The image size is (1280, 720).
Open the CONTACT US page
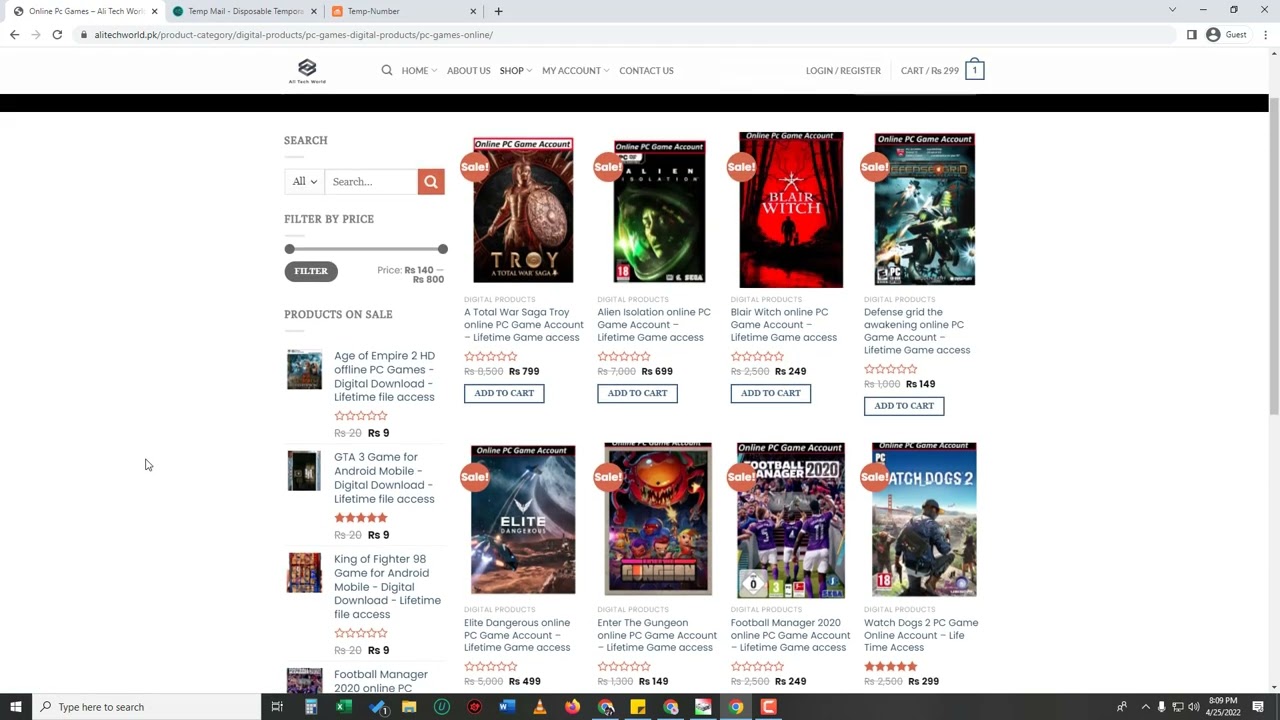pos(646,70)
